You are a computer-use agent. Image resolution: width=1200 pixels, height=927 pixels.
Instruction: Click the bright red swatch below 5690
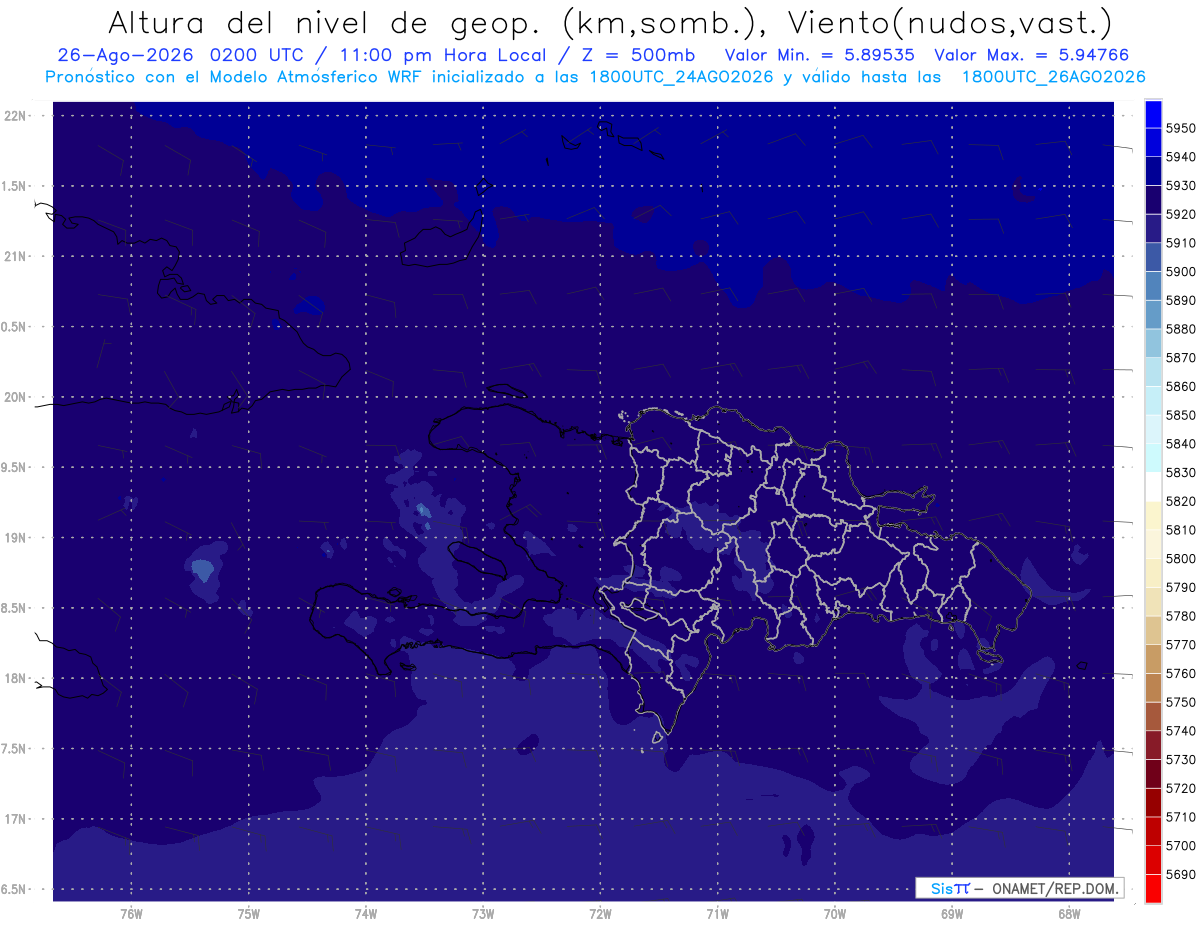1153,889
